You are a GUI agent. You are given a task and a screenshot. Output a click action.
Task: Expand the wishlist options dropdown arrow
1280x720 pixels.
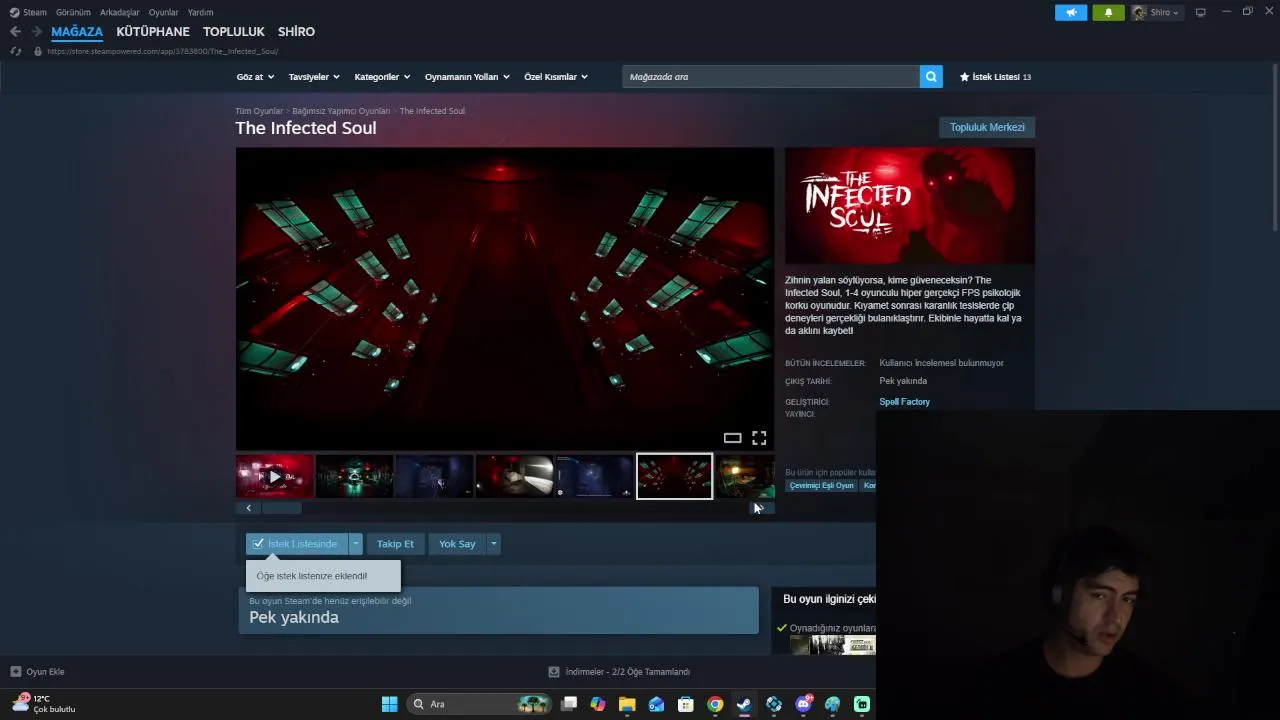point(355,544)
